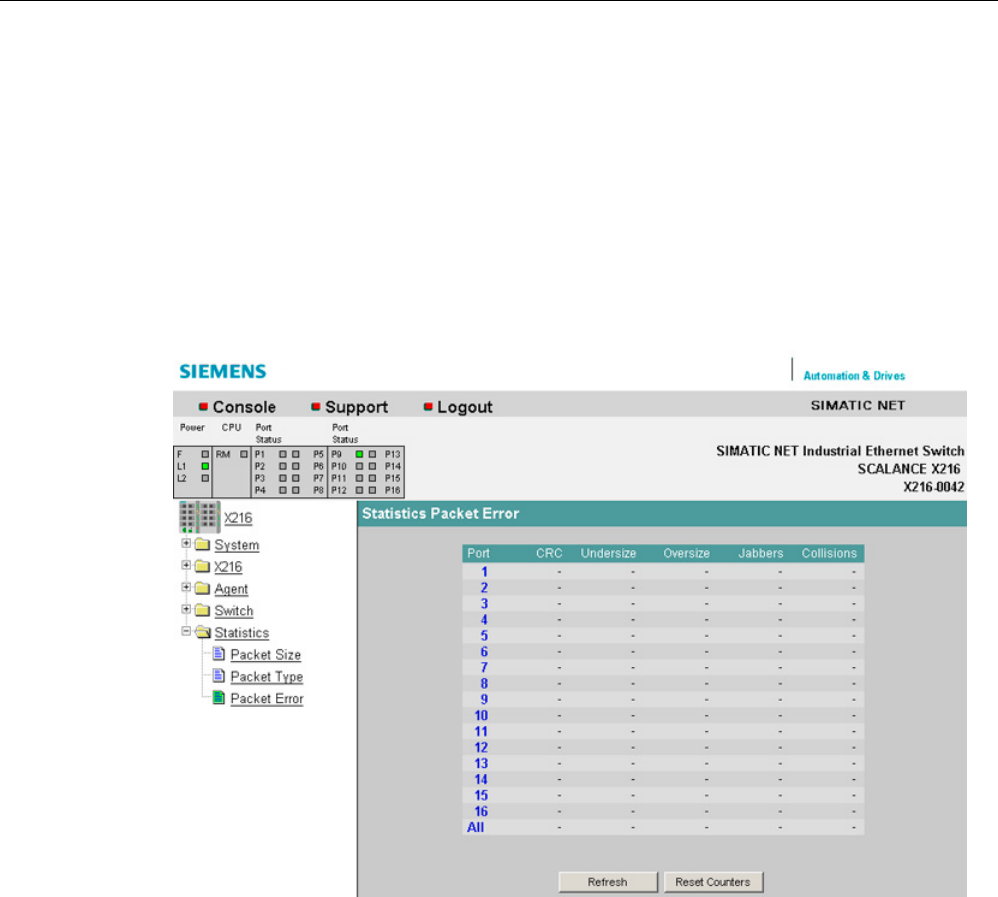Image resolution: width=998 pixels, height=897 pixels.
Task: Click the Packet Type page icon
Action: click(218, 675)
